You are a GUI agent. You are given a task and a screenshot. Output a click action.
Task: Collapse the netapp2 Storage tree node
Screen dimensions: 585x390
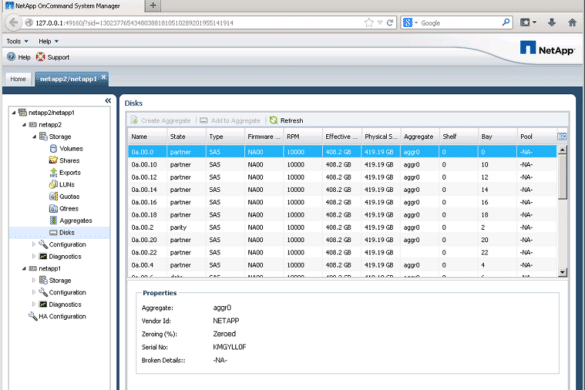point(34,137)
